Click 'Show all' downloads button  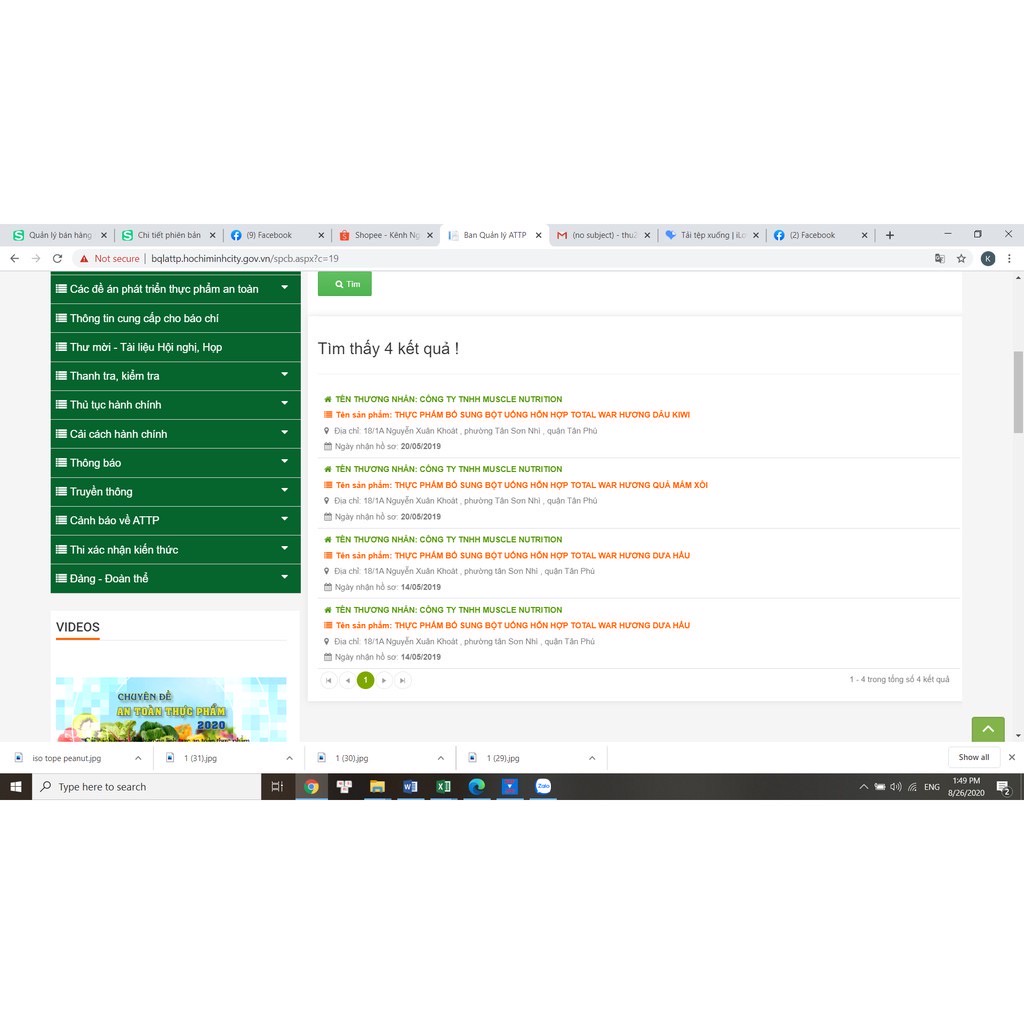click(x=974, y=758)
